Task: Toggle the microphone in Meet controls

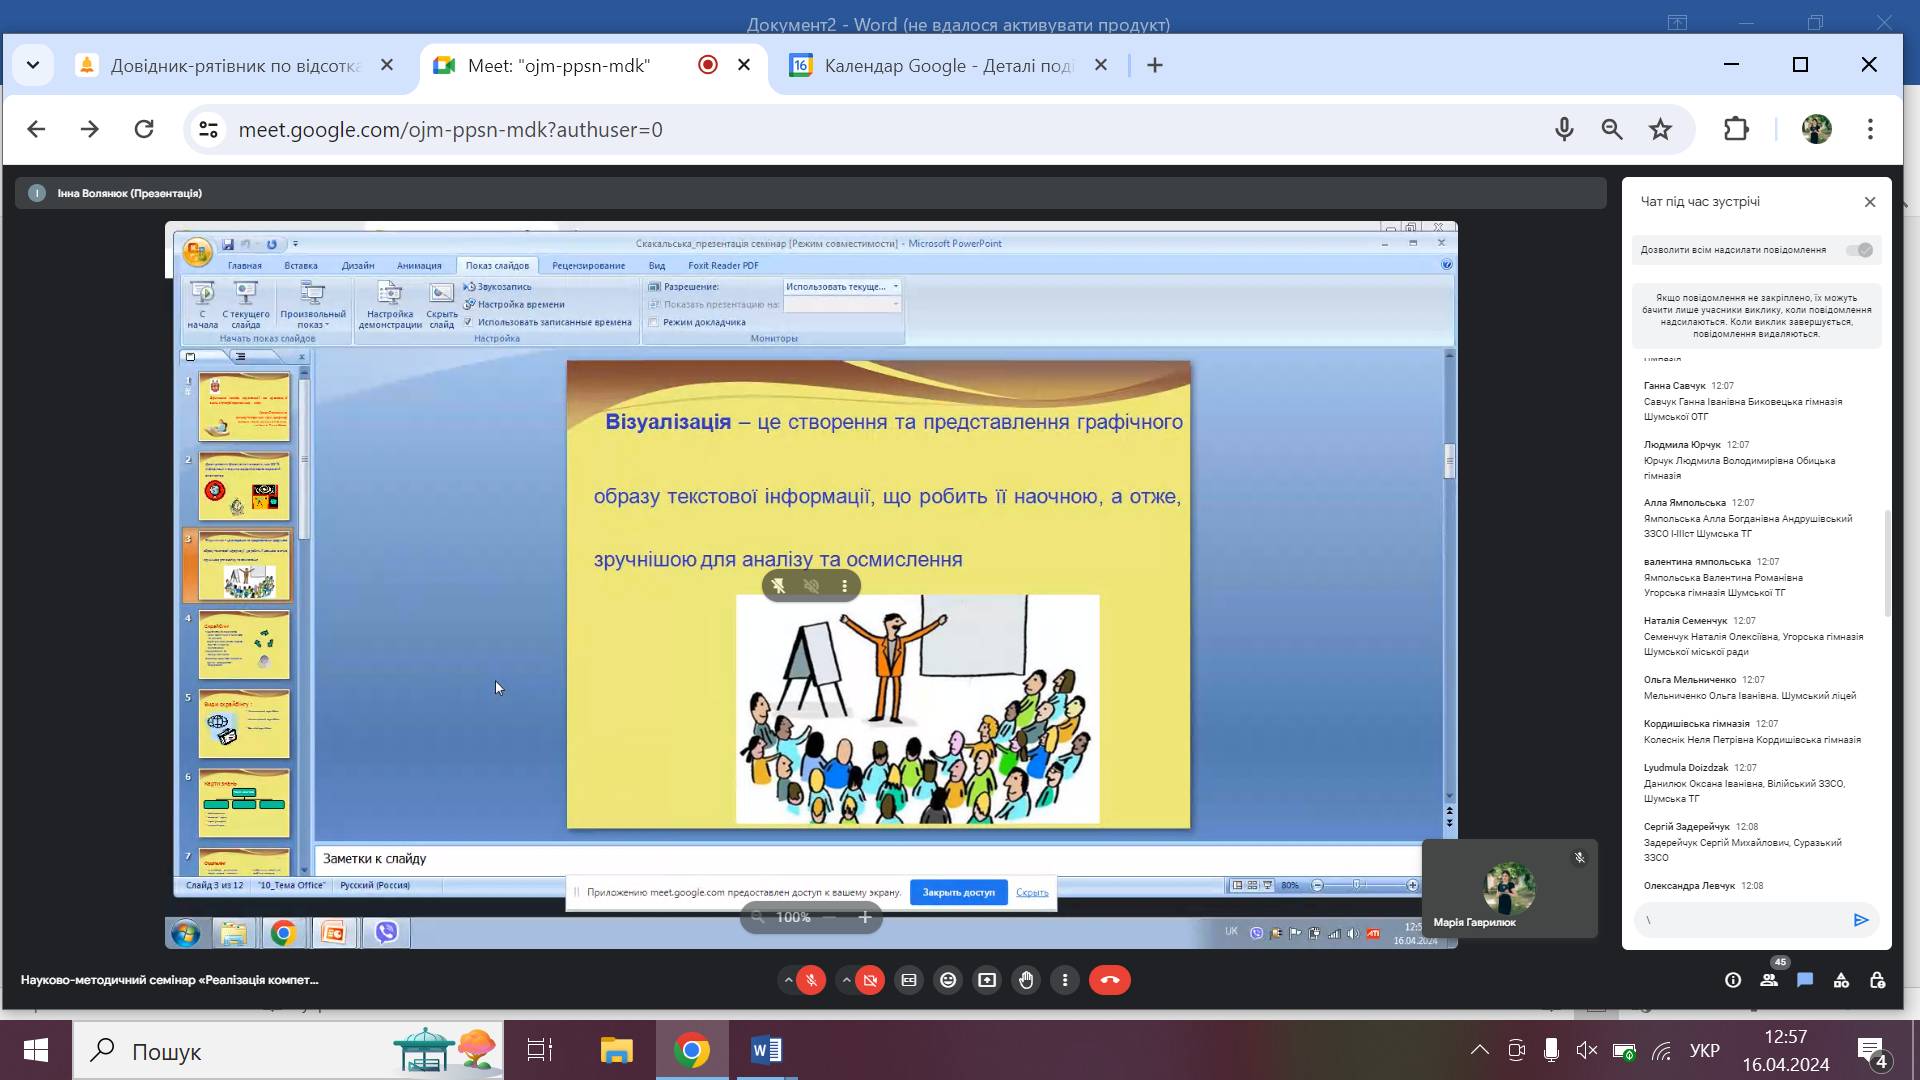Action: pyautogui.click(x=811, y=980)
